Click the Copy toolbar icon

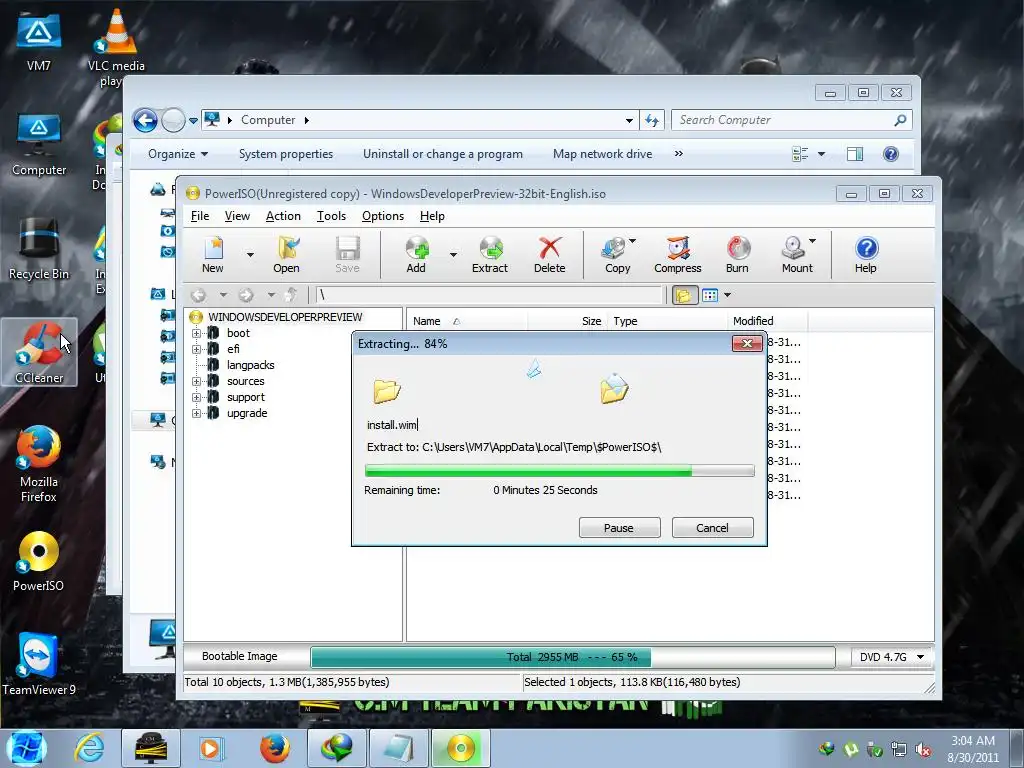[x=616, y=254]
